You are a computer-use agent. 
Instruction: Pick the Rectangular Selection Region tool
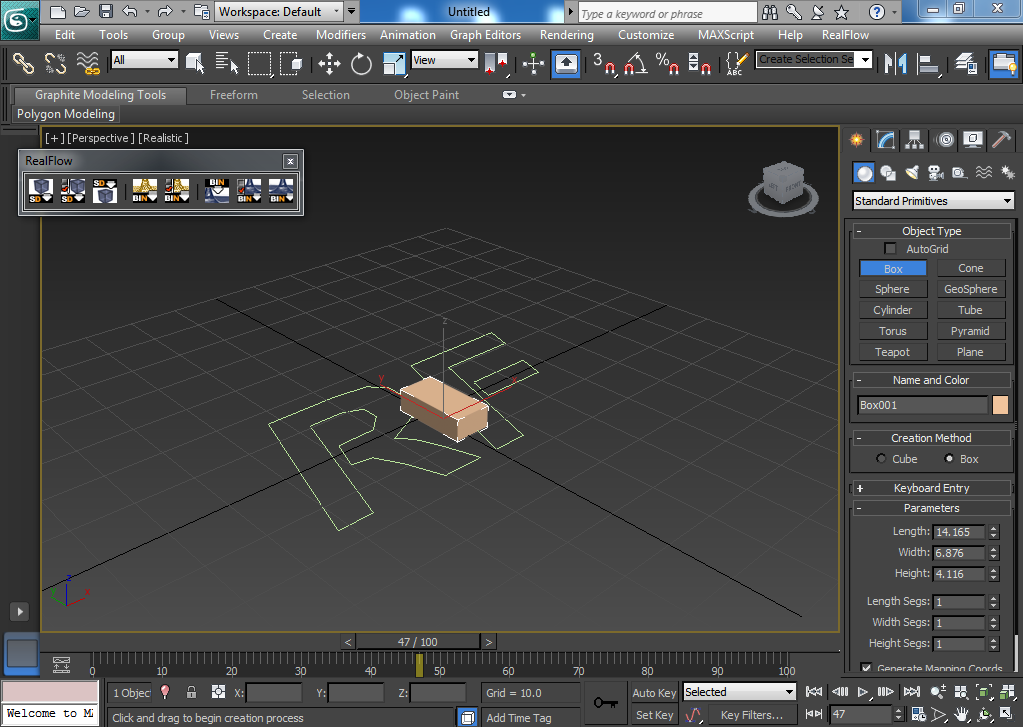point(259,63)
